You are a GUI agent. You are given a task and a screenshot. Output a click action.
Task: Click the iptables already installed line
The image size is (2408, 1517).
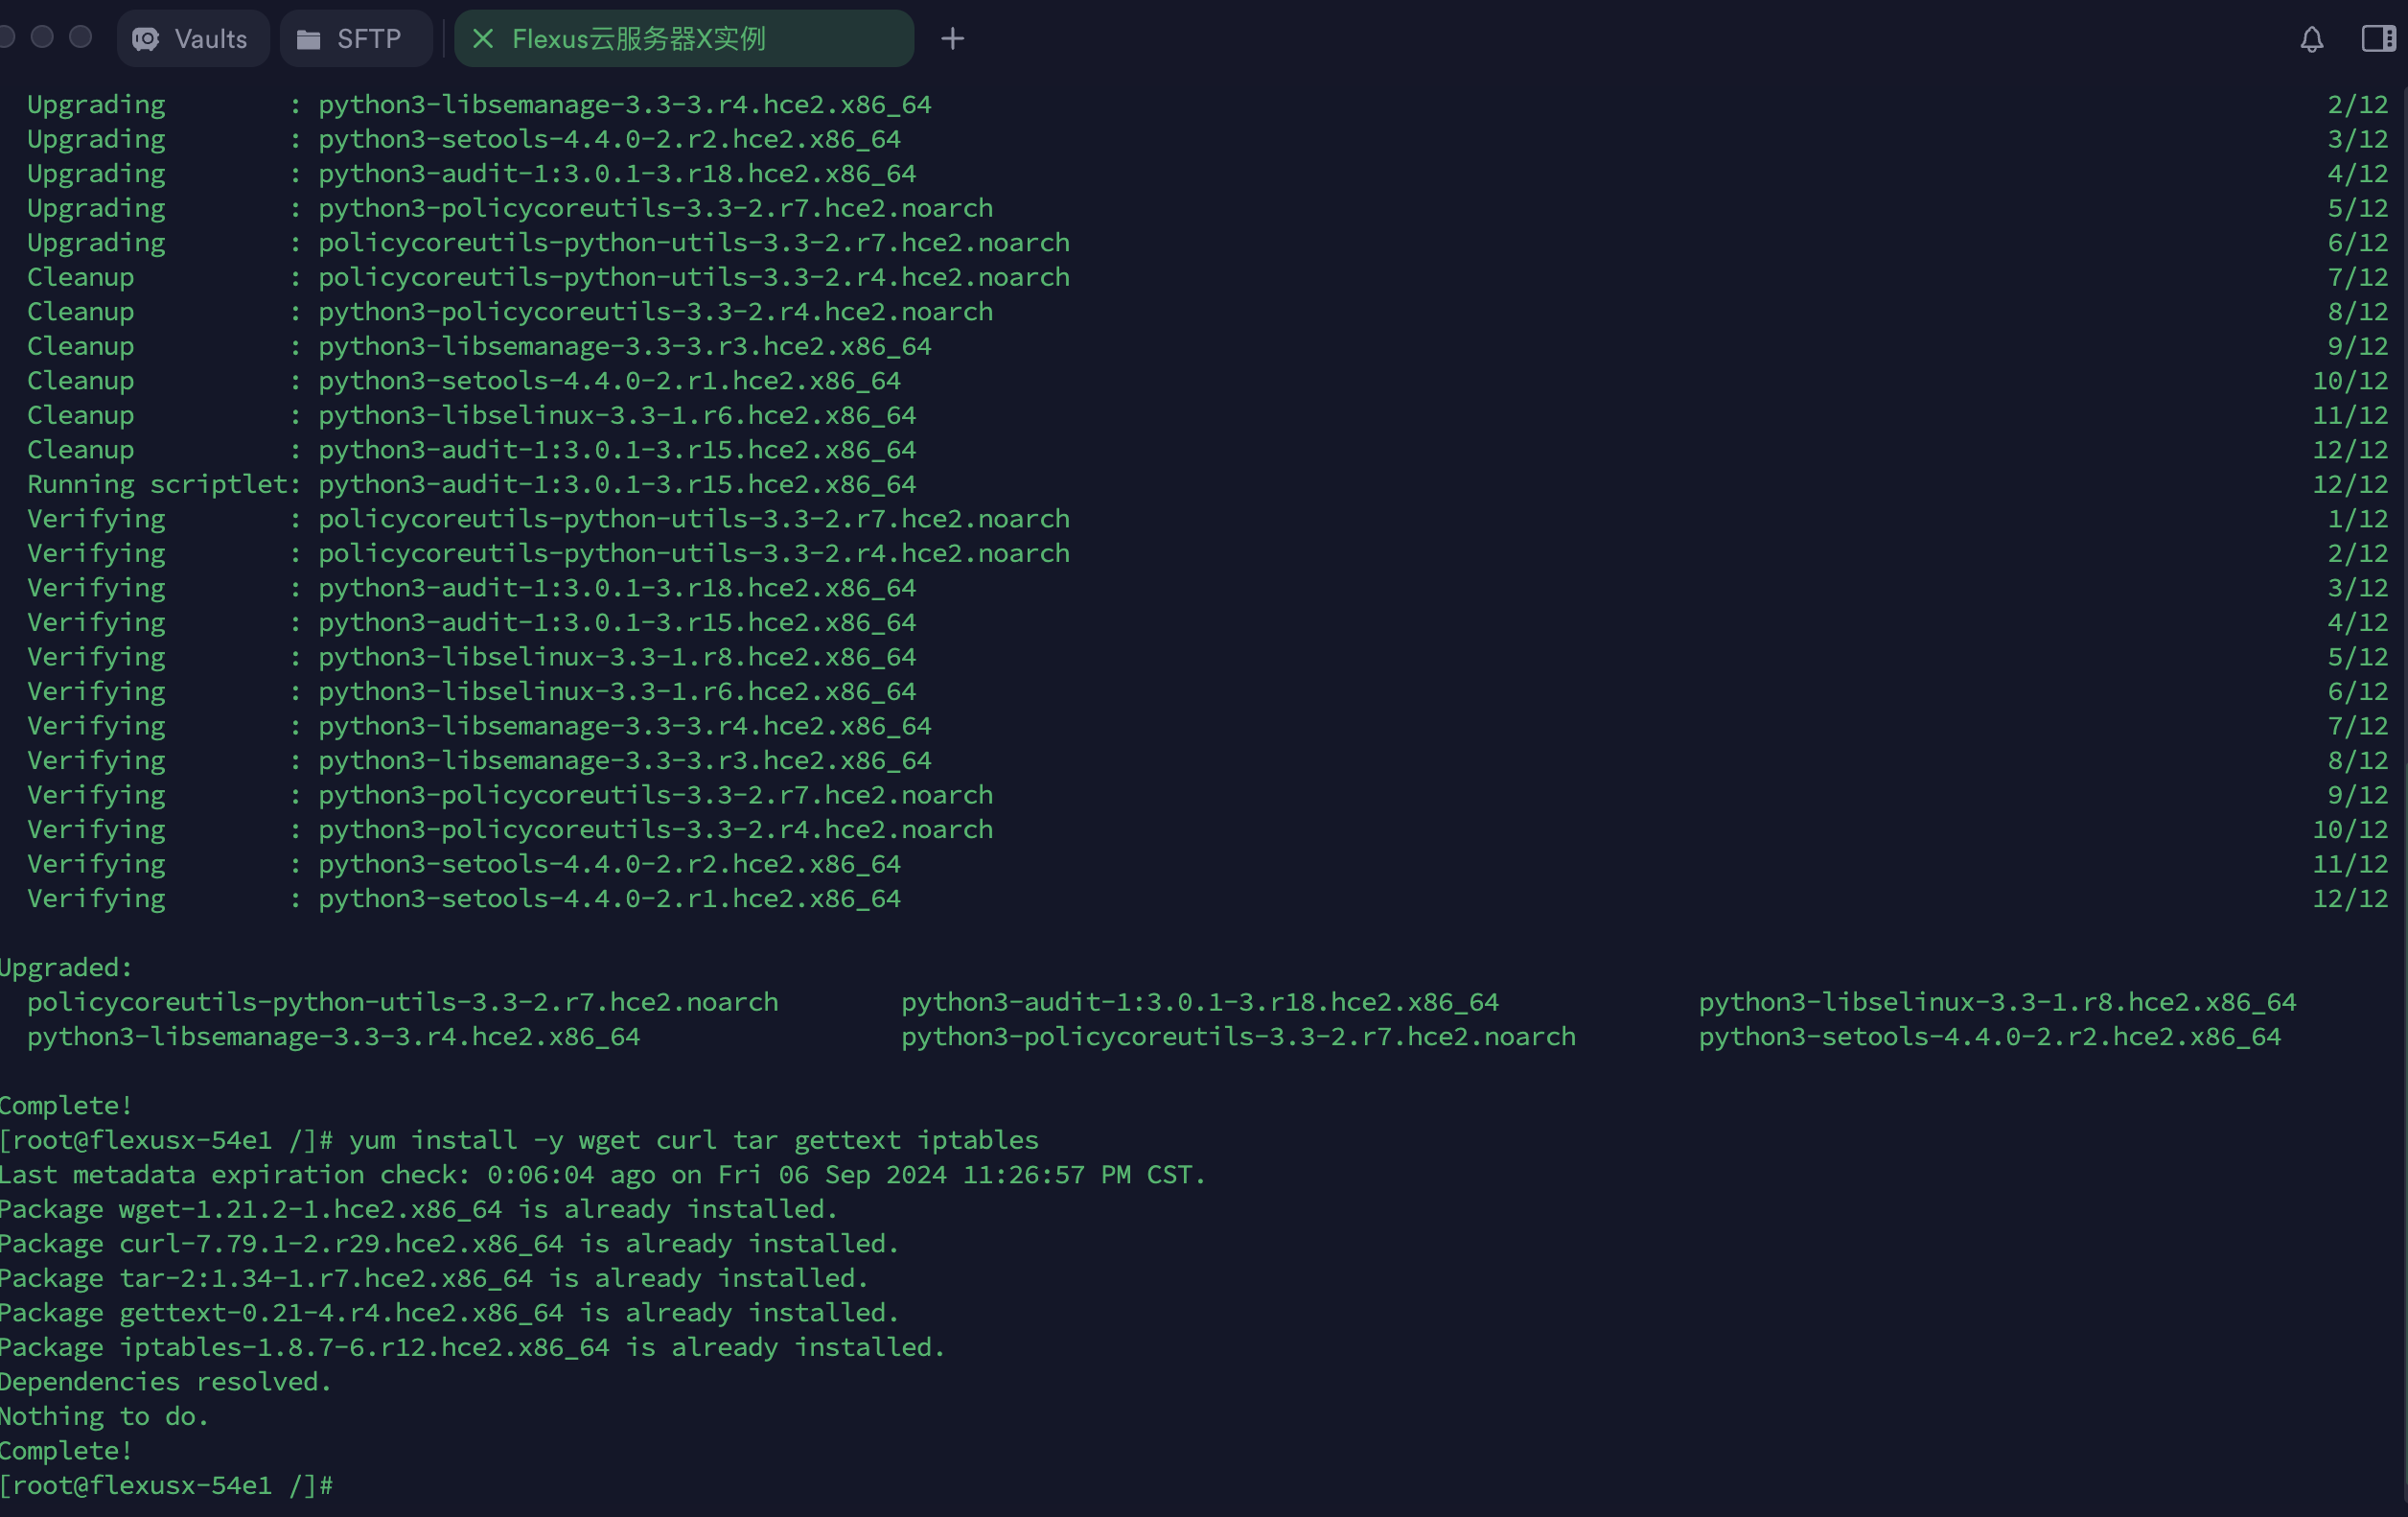tap(472, 1347)
